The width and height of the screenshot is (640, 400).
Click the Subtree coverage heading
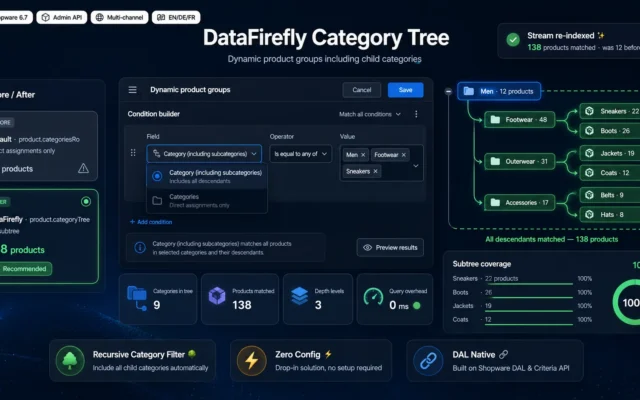(x=482, y=264)
